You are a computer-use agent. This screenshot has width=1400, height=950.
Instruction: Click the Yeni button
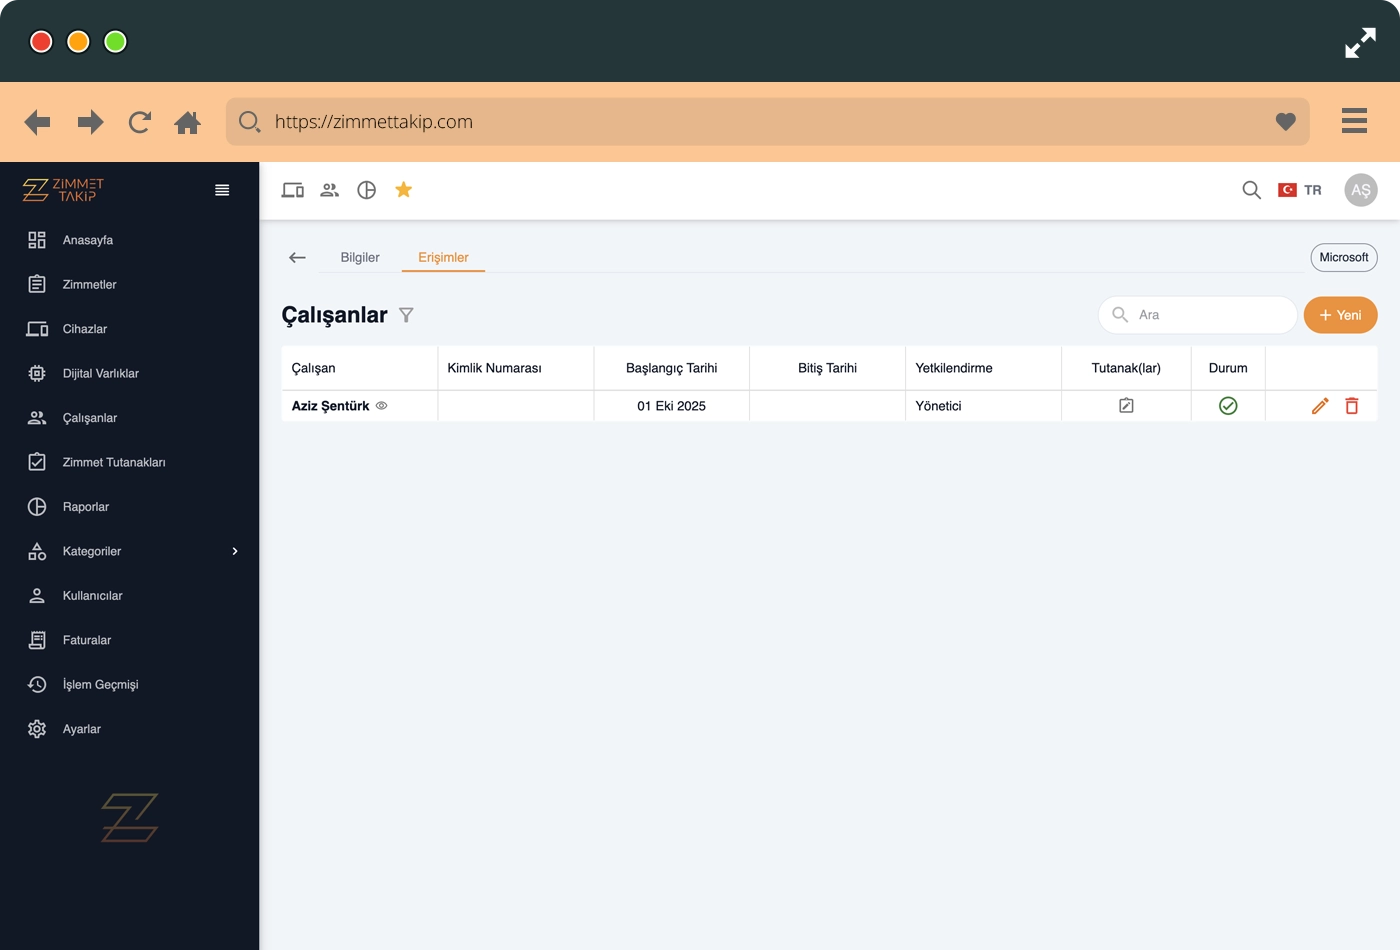pos(1341,315)
